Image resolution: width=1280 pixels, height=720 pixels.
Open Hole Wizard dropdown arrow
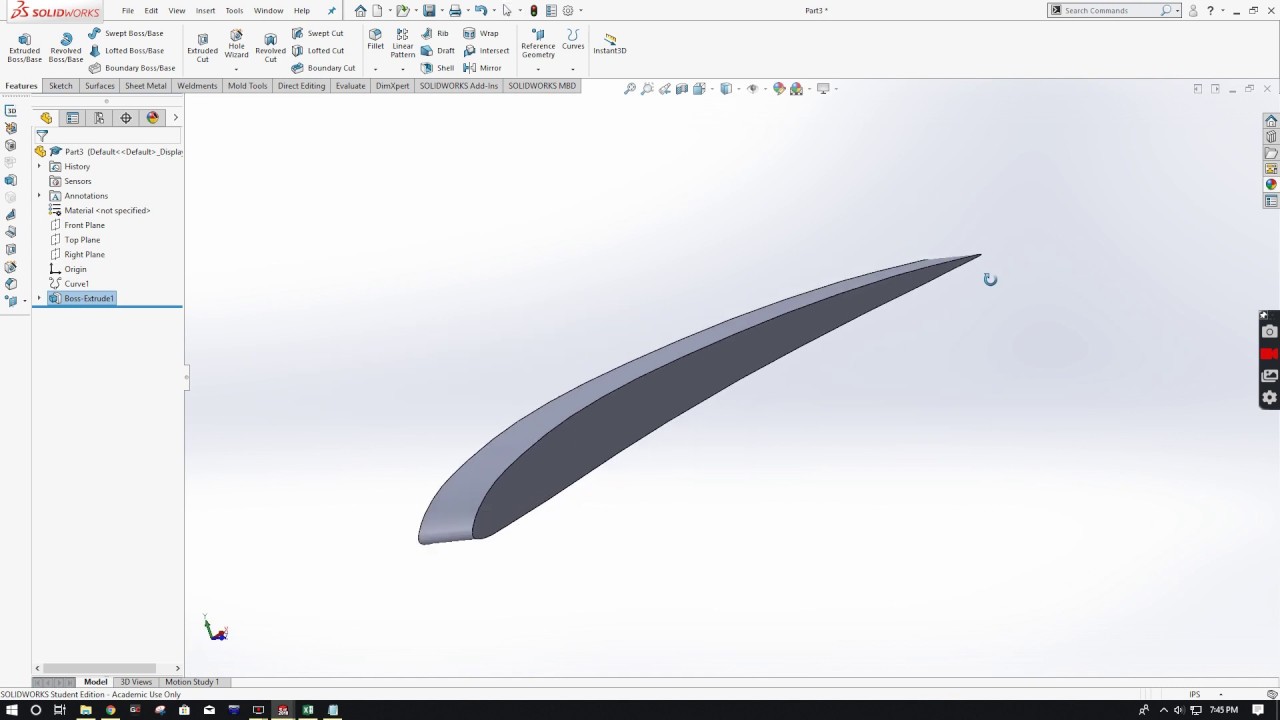236,69
